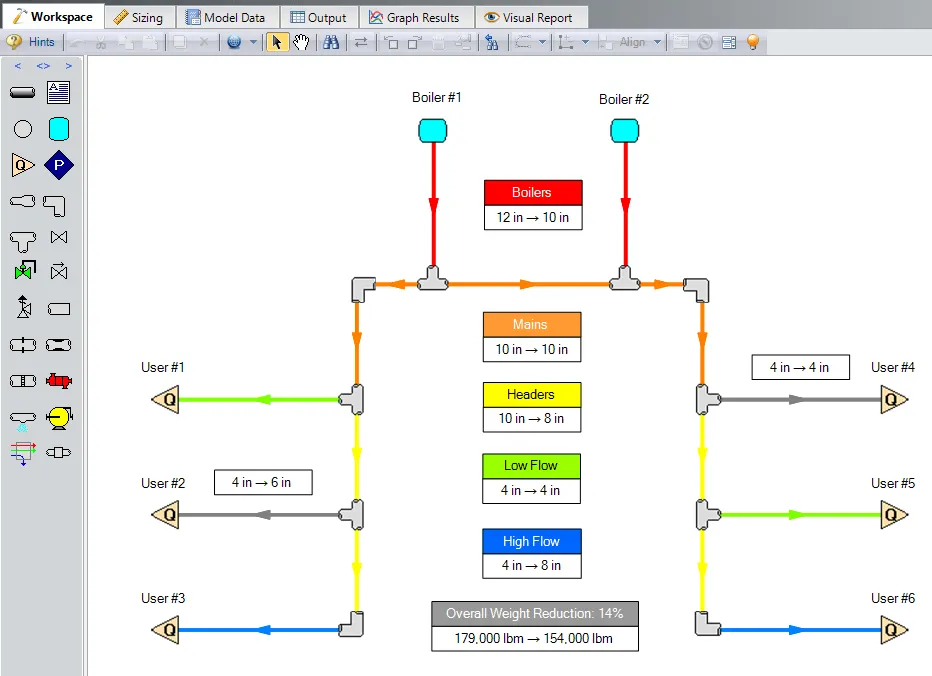Viewport: 932px width, 676px height.
Task: Expand the globe icon's dropdown arrow
Action: click(252, 42)
